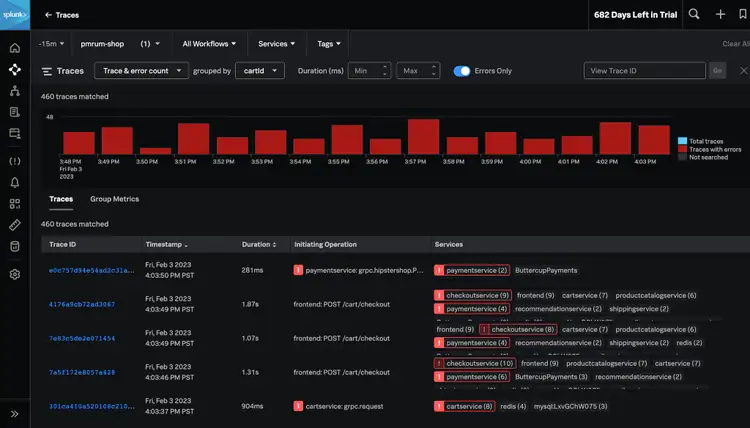The height and width of the screenshot is (428, 750).
Task: Disable the Errors Only toggle
Action: point(462,71)
